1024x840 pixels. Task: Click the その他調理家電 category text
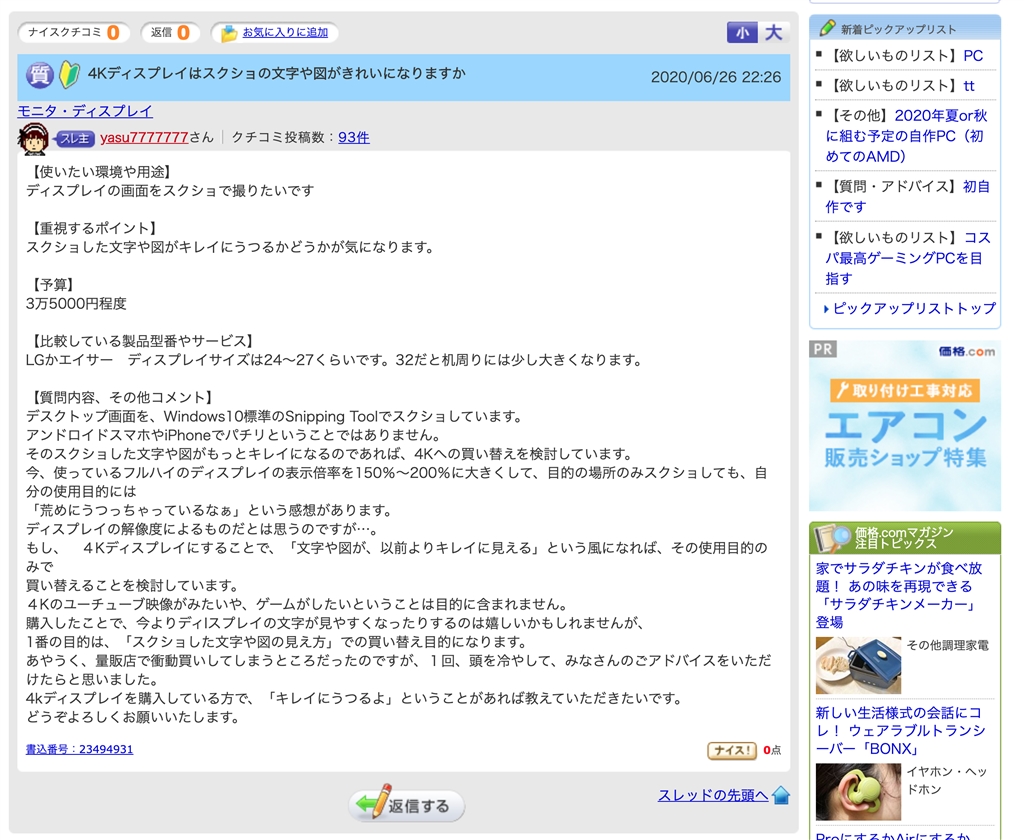tap(948, 645)
